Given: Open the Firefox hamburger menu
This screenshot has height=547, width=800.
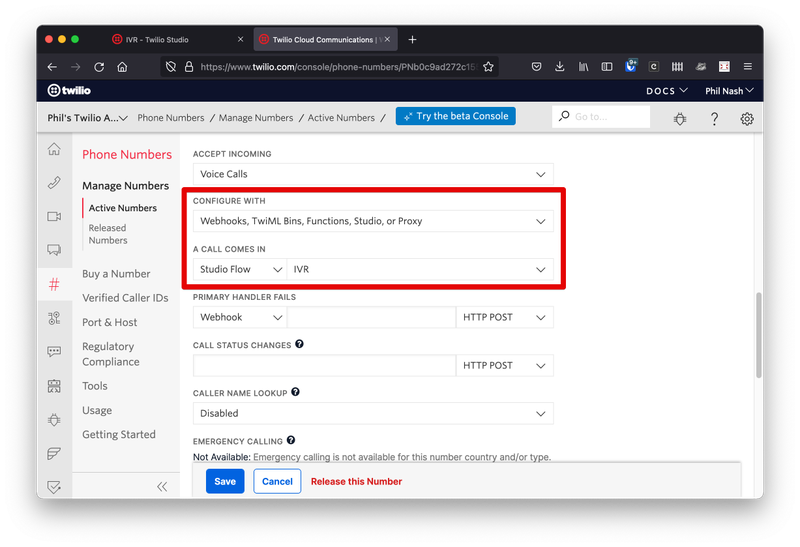Looking at the screenshot, I should pyautogui.click(x=748, y=66).
